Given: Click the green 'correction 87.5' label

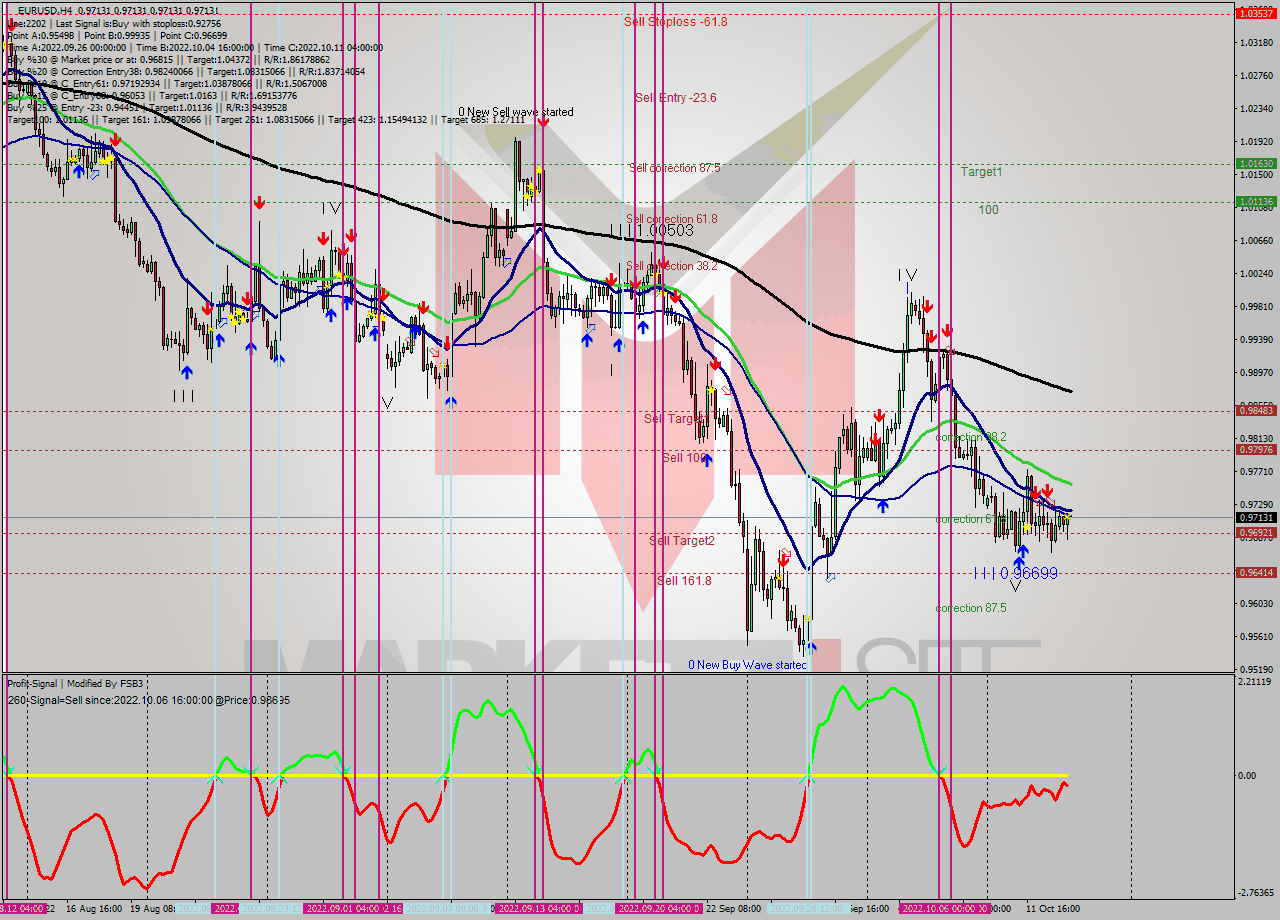Looking at the screenshot, I should pyautogui.click(x=971, y=608).
